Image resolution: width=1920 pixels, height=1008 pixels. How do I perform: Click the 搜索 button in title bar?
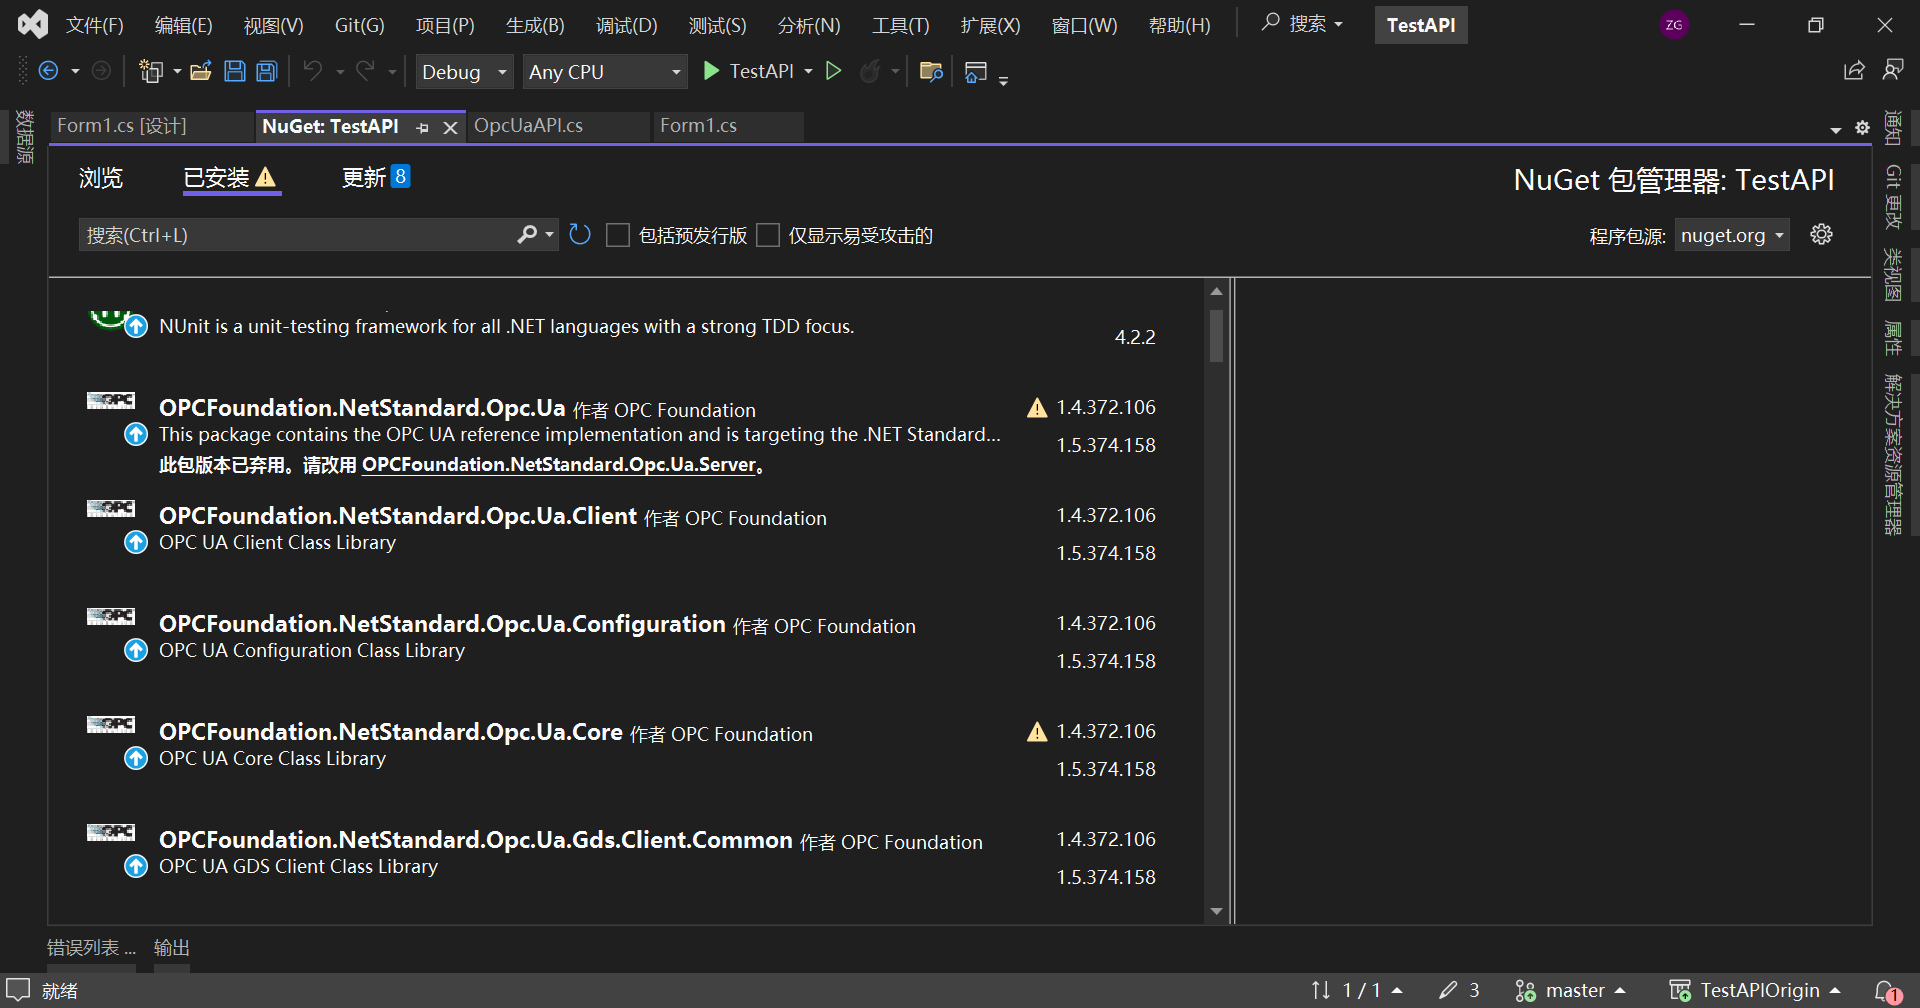pyautogui.click(x=1302, y=24)
